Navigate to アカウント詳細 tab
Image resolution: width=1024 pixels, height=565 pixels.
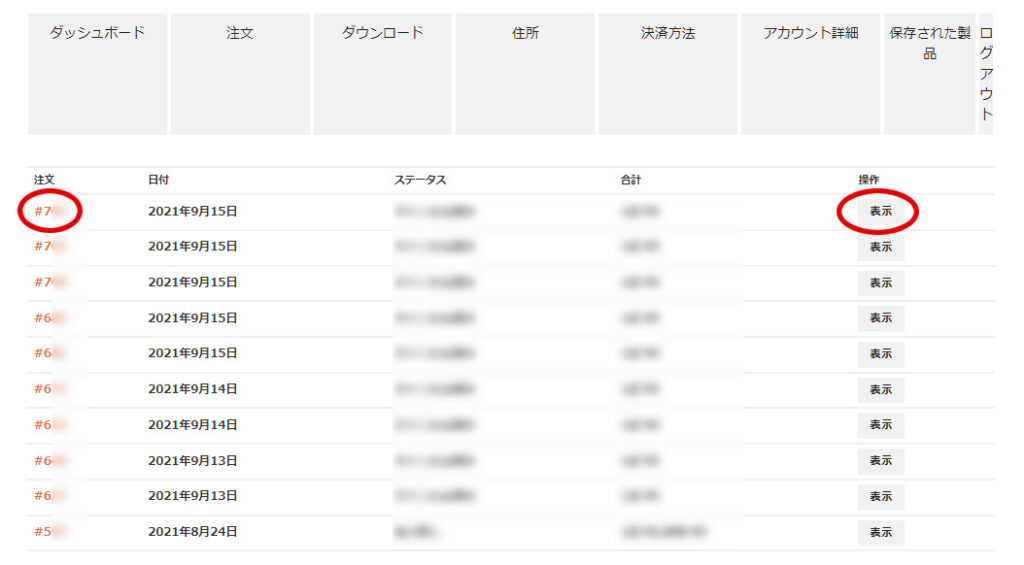[810, 74]
